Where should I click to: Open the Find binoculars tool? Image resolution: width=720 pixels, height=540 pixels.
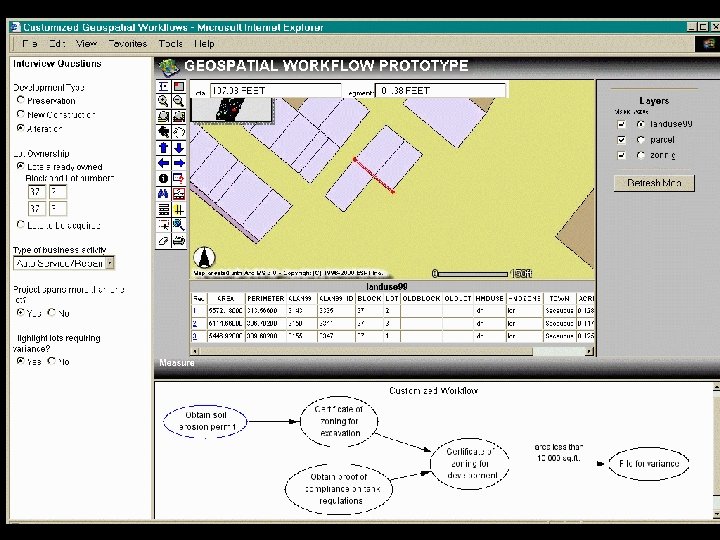click(x=163, y=194)
